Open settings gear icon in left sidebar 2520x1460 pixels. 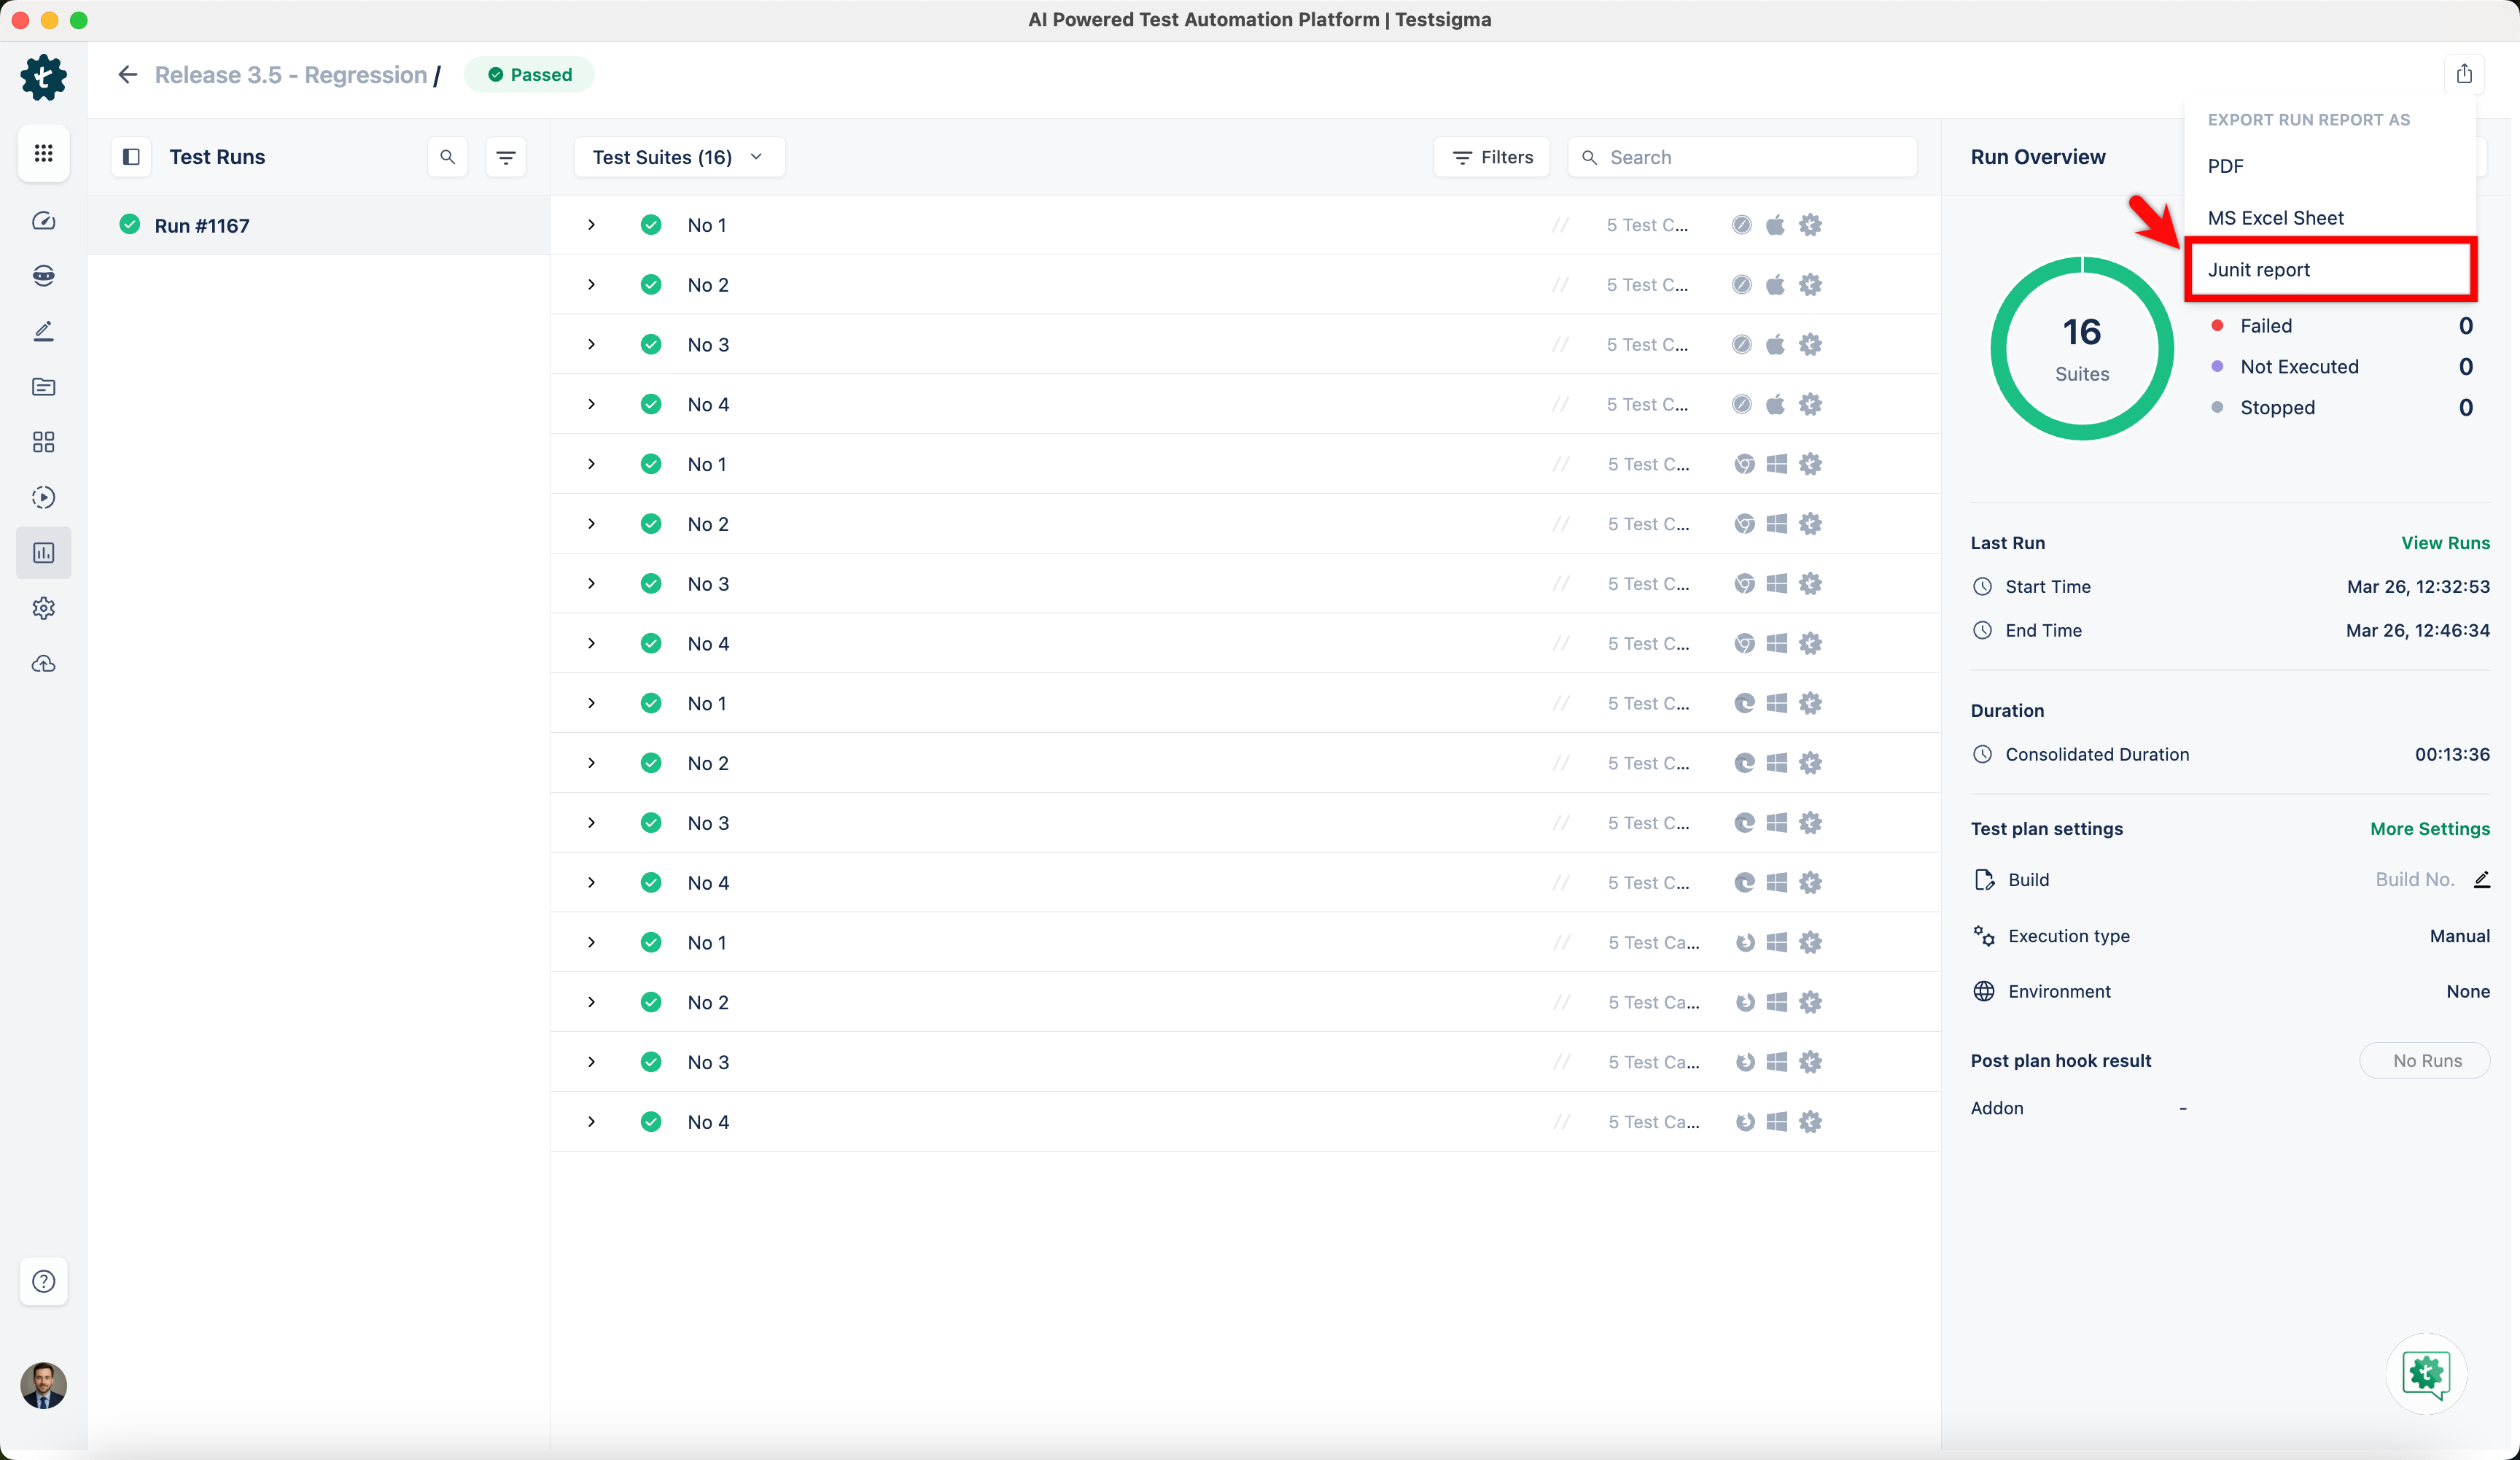43,608
